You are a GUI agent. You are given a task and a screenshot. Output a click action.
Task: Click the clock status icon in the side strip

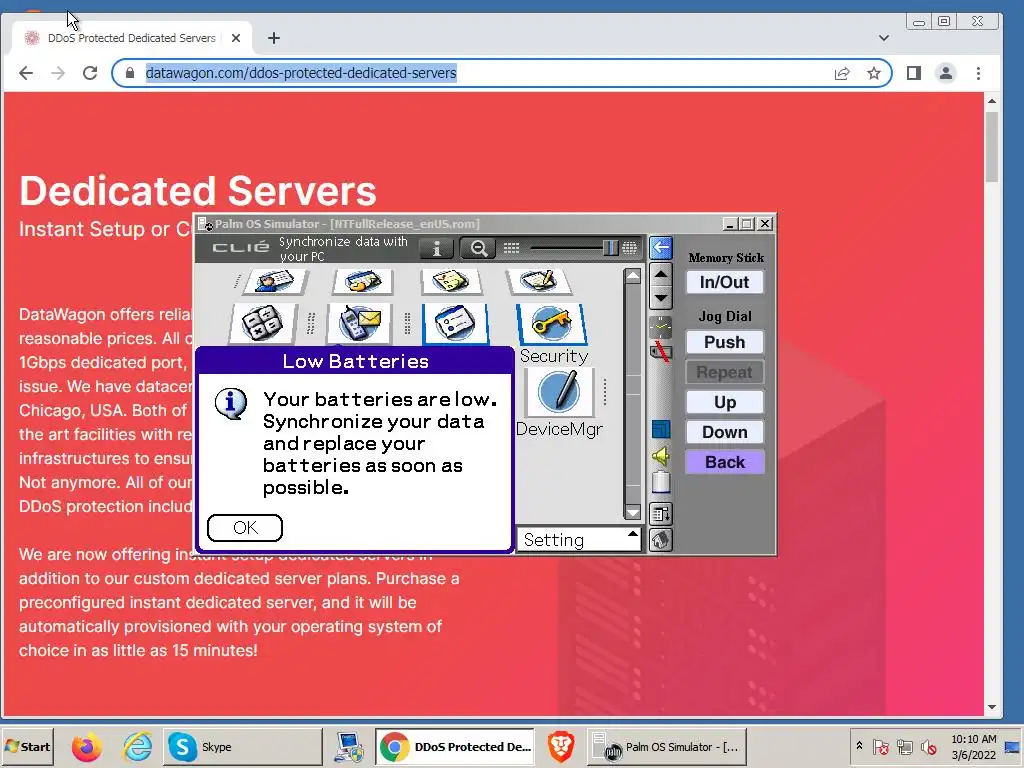point(661,326)
